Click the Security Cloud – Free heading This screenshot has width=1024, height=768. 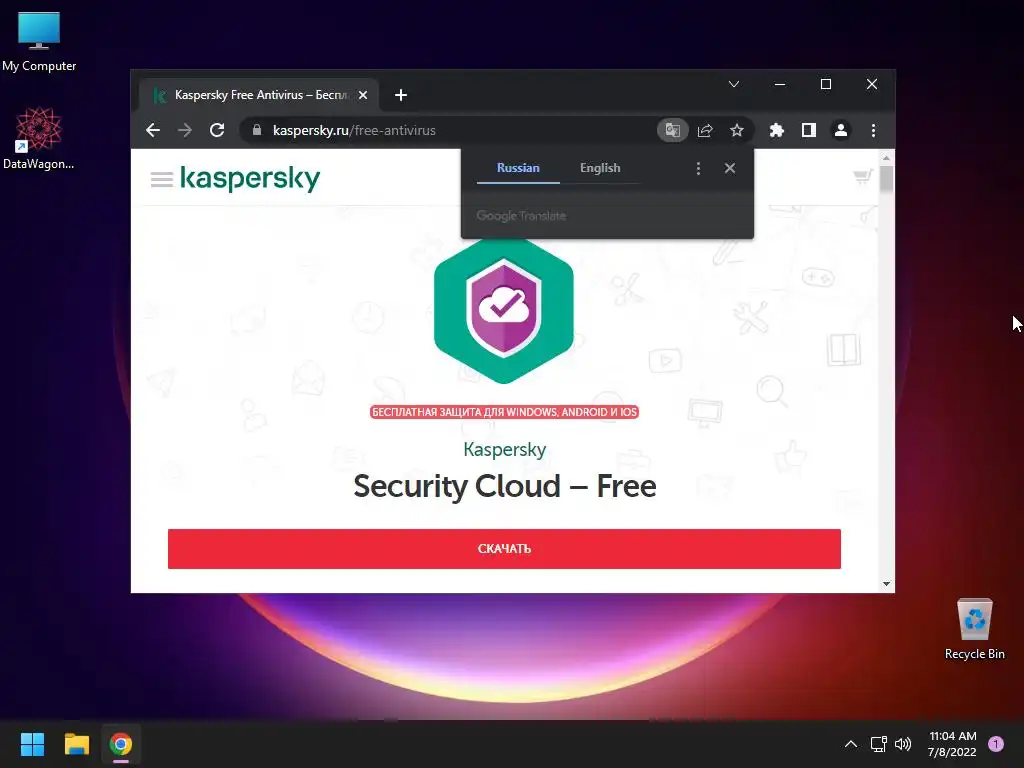(504, 486)
